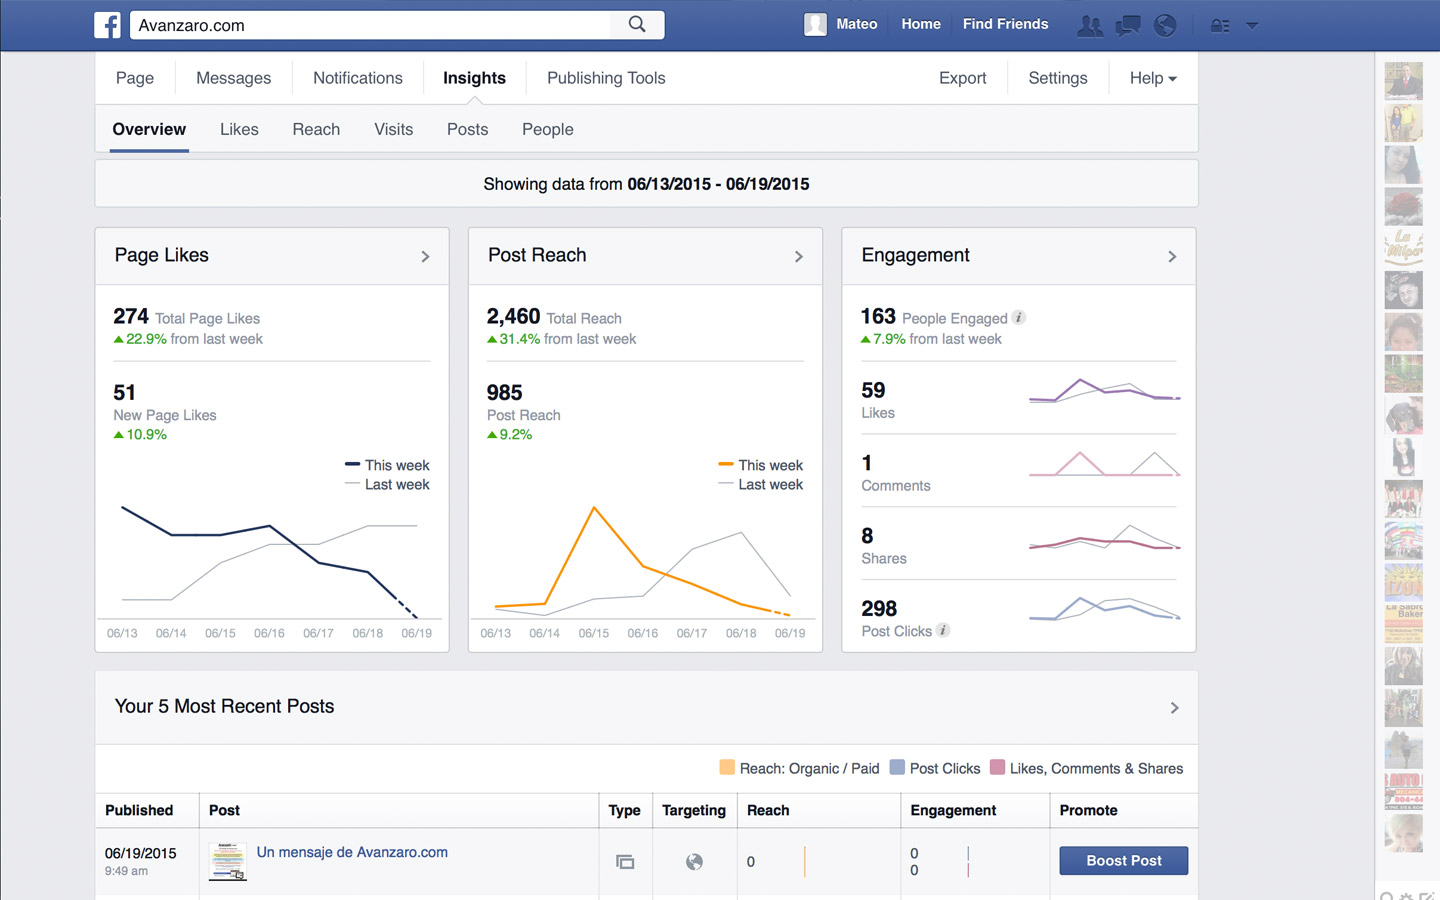Open page Settings
The height and width of the screenshot is (900, 1440).
[1058, 78]
